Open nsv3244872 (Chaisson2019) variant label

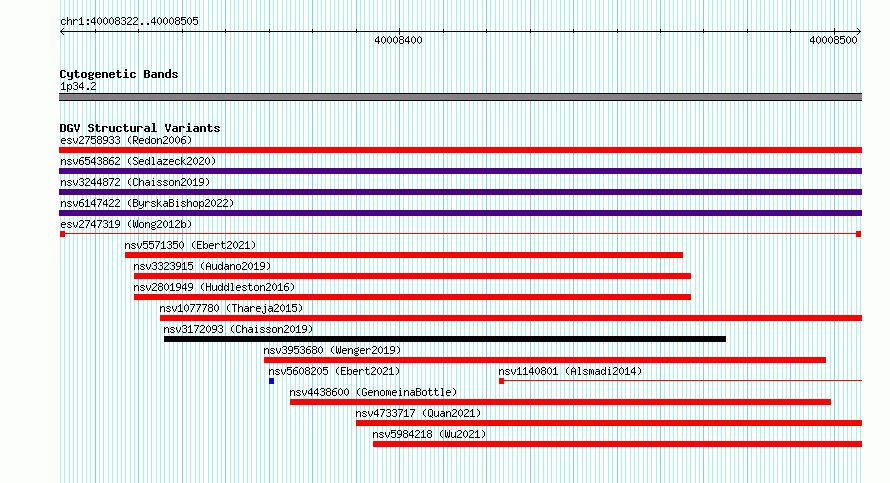[135, 182]
